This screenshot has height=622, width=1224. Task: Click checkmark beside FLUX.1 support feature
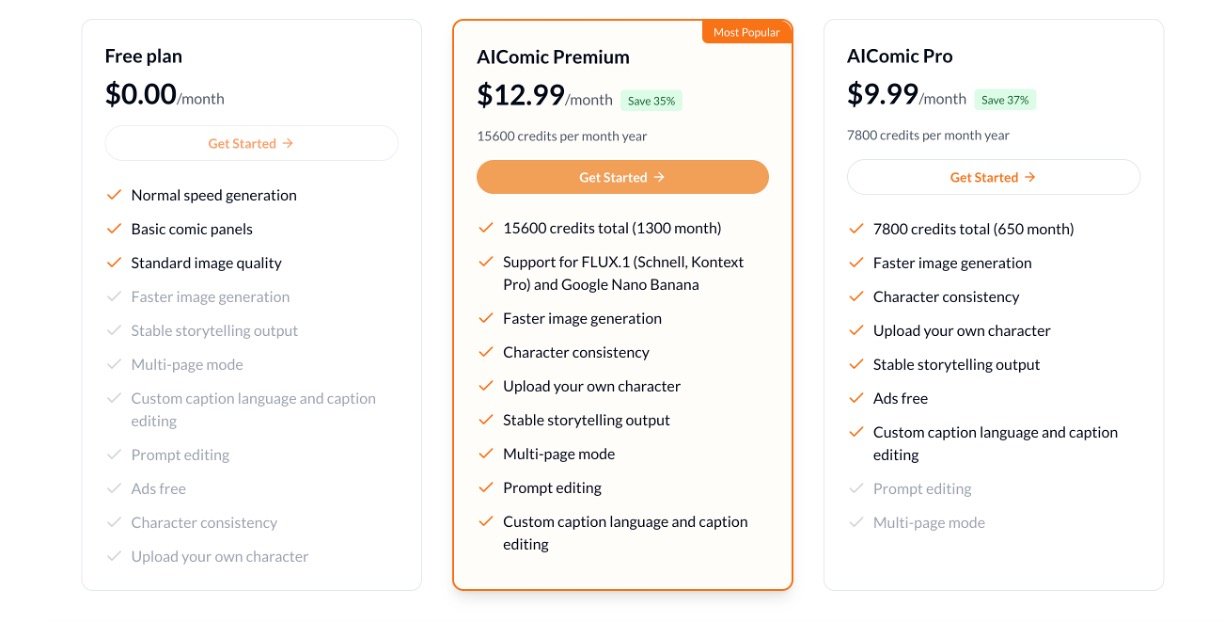point(486,262)
